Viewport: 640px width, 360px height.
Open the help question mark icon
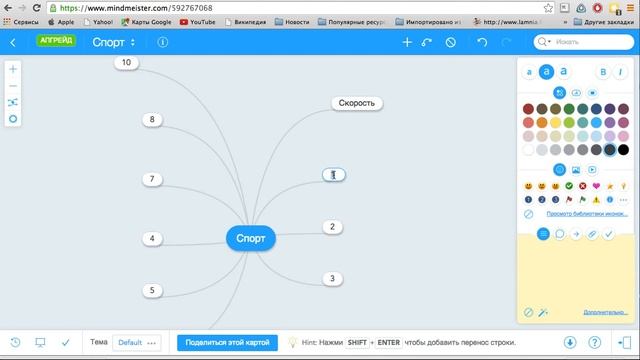tap(595, 342)
